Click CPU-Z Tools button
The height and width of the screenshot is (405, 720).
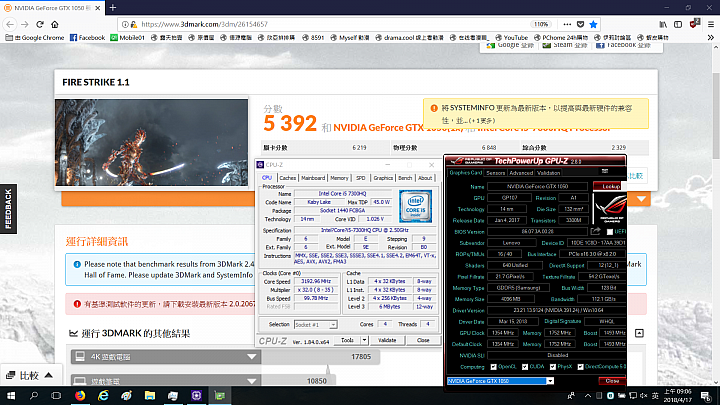(x=347, y=340)
